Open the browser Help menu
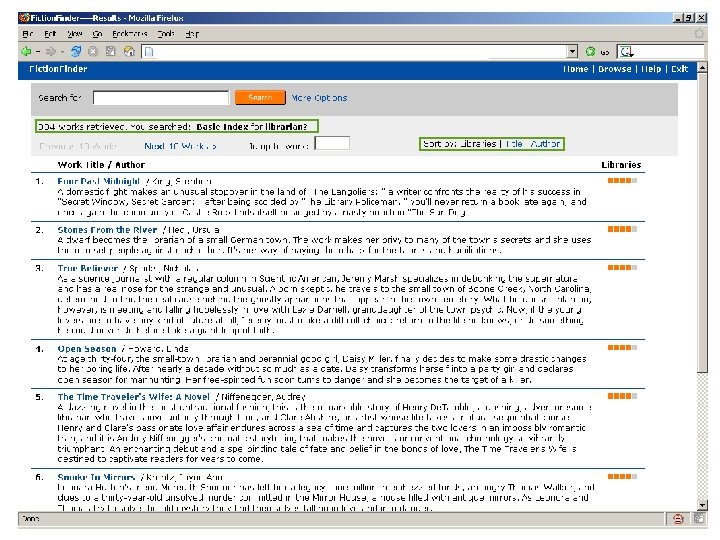The height and width of the screenshot is (540, 720). coord(192,34)
